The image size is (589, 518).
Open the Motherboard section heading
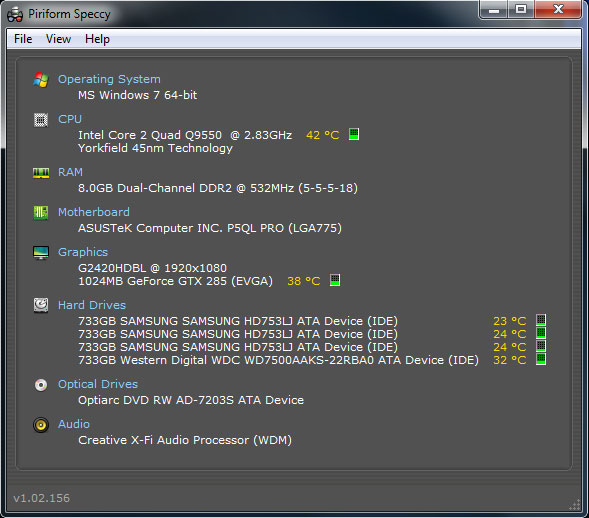pyautogui.click(x=94, y=212)
